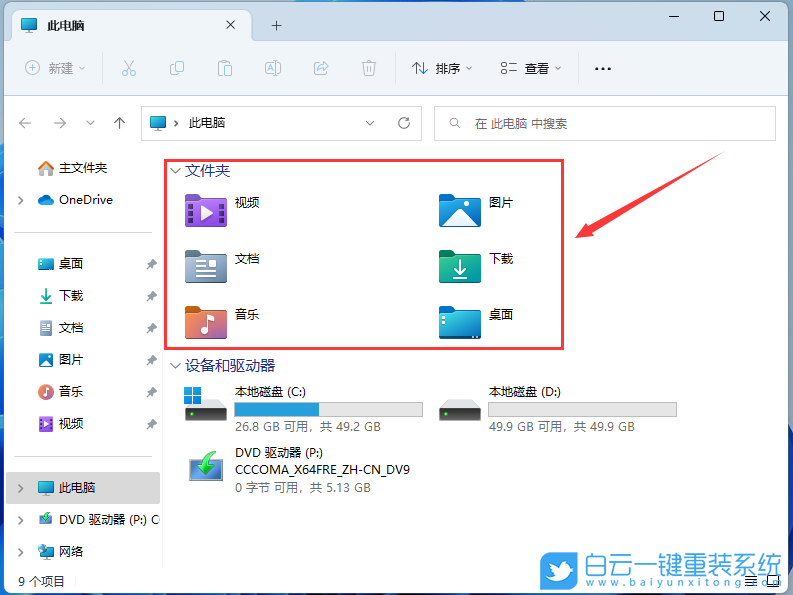Go up one level with up arrow
Image resolution: width=793 pixels, height=595 pixels.
119,123
